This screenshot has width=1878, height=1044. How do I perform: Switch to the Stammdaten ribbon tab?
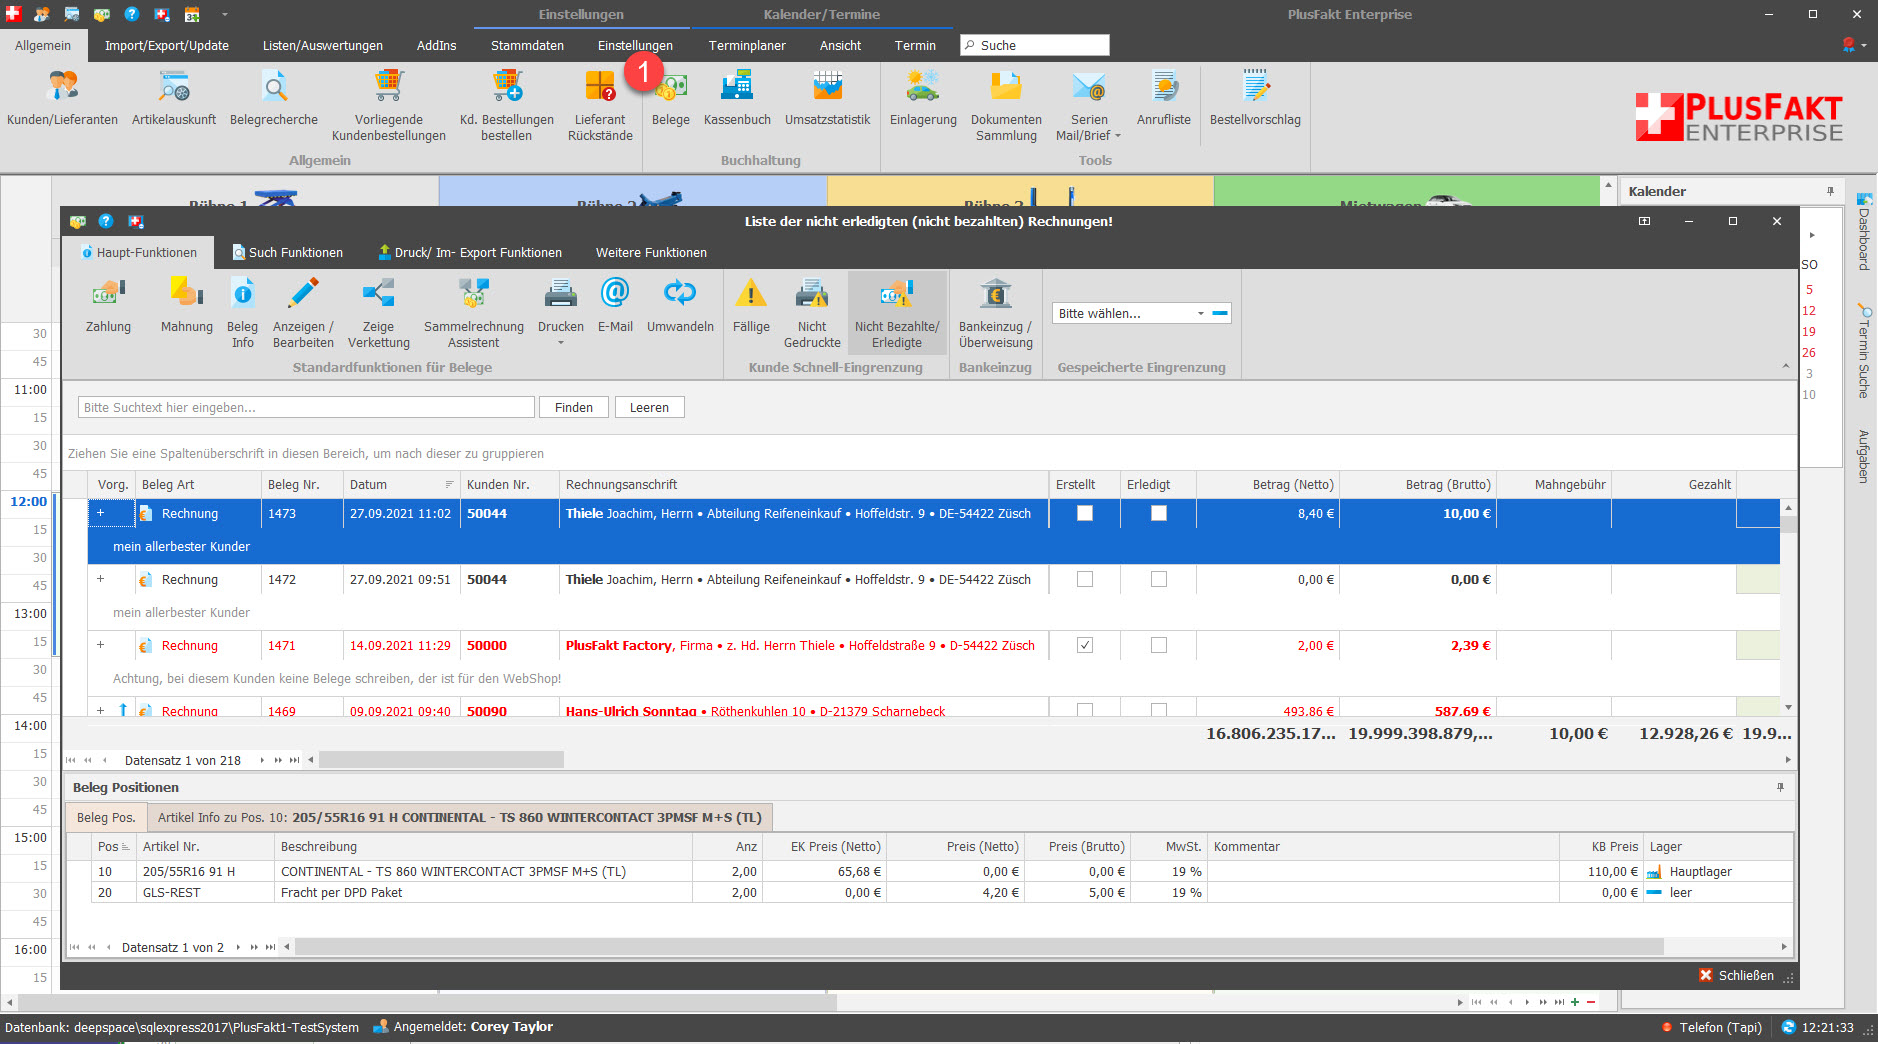tap(527, 45)
